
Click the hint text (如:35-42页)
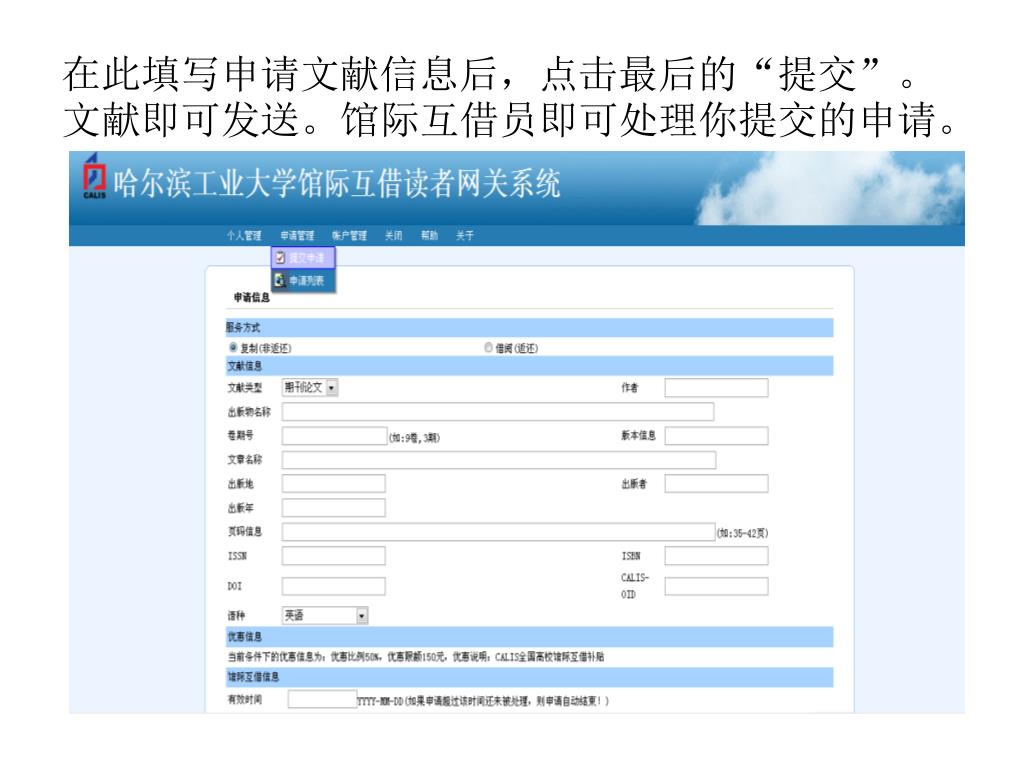point(743,534)
